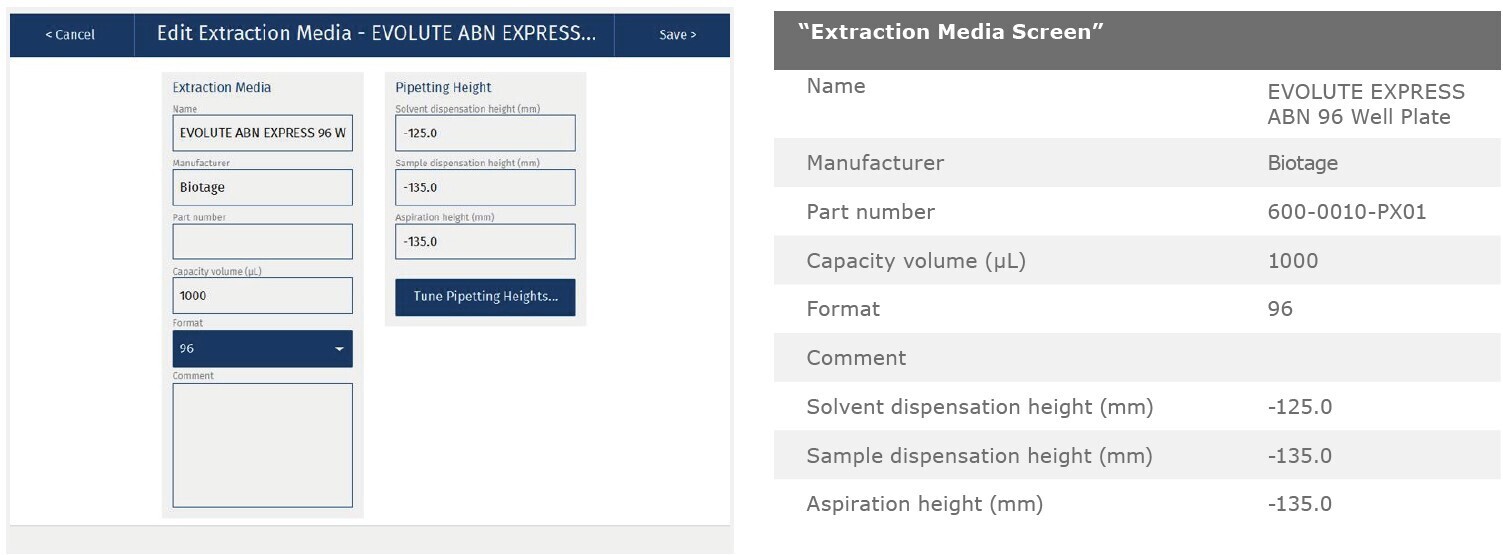Click the Extraction Media panel heading
1503x555 pixels.
point(222,87)
